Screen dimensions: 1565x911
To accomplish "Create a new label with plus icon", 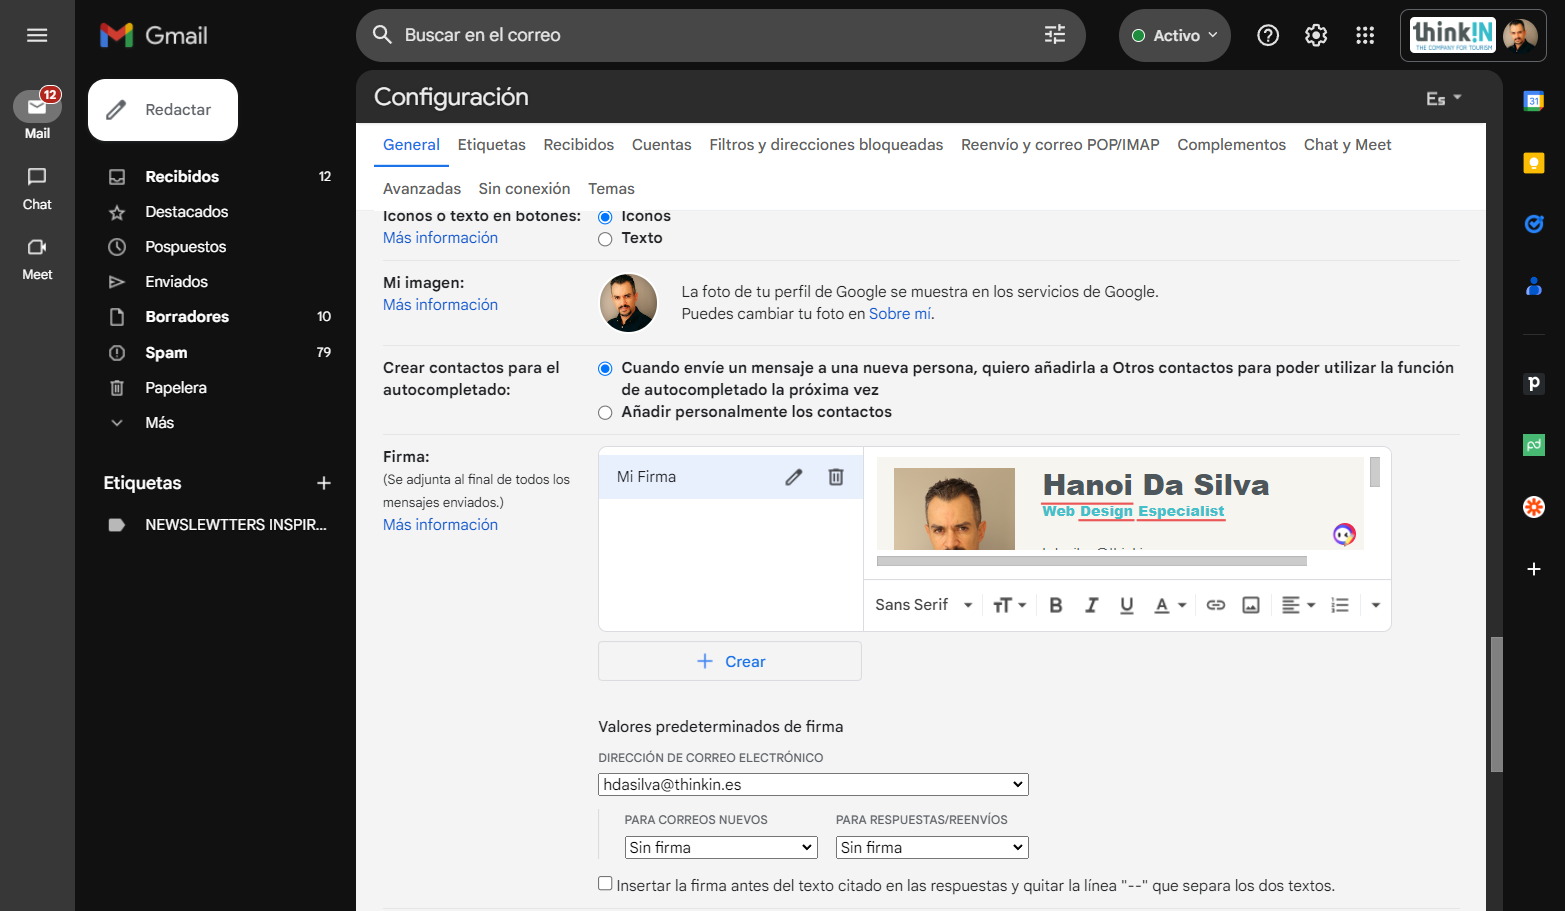I will [324, 483].
